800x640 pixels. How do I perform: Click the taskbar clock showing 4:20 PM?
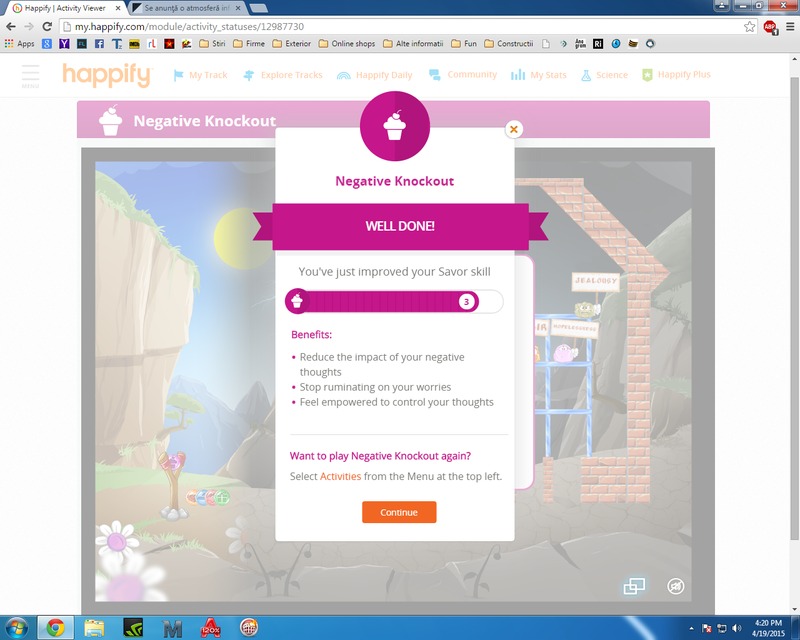[x=768, y=628]
